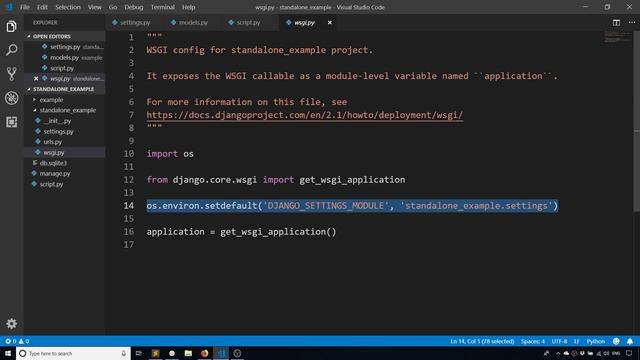640x360 pixels.
Task: Select the wsgi.py editor tab
Action: tap(304, 22)
